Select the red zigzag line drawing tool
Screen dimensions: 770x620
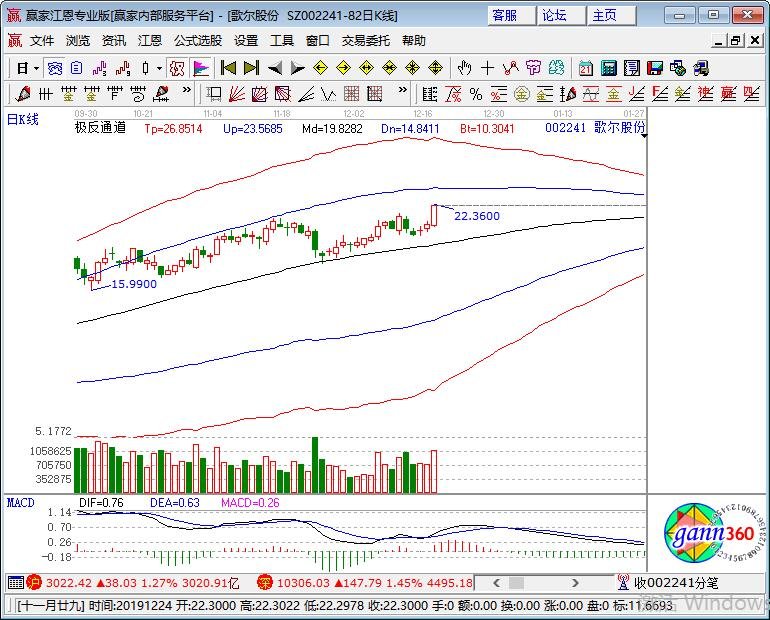tap(511, 68)
